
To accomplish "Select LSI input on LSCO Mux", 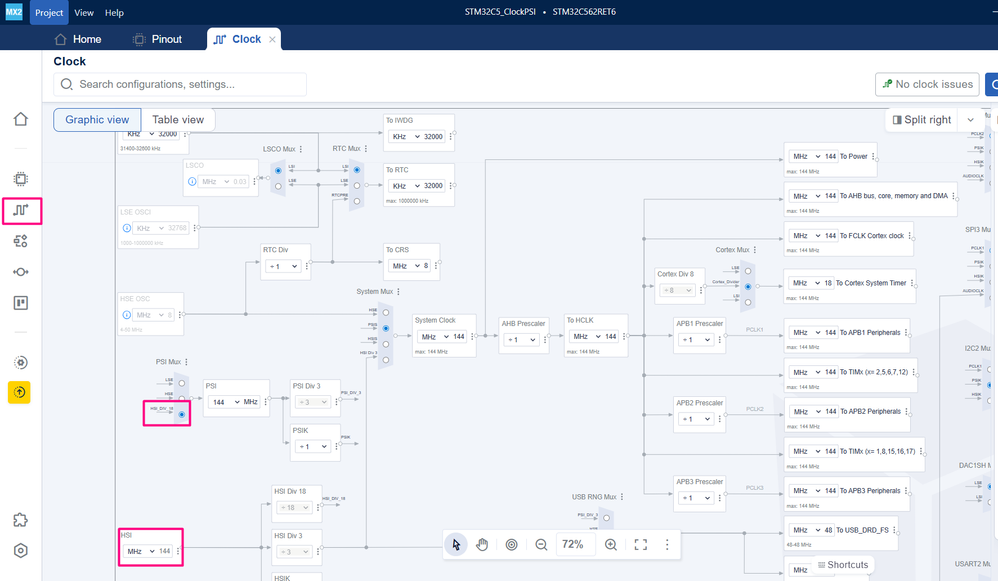I will tap(278, 171).
